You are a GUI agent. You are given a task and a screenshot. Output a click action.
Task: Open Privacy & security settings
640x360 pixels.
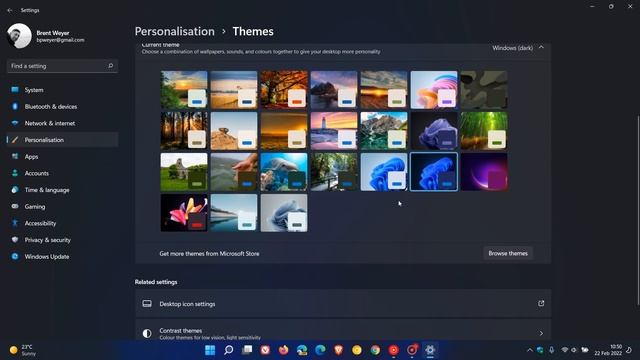click(x=62, y=240)
